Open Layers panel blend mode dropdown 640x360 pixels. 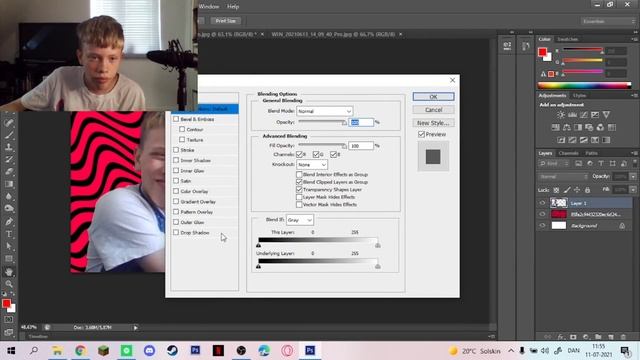(x=563, y=177)
